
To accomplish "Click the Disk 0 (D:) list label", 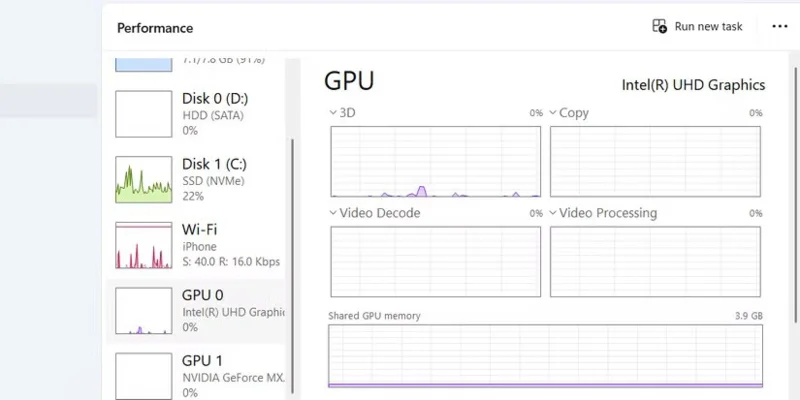I will (215, 98).
